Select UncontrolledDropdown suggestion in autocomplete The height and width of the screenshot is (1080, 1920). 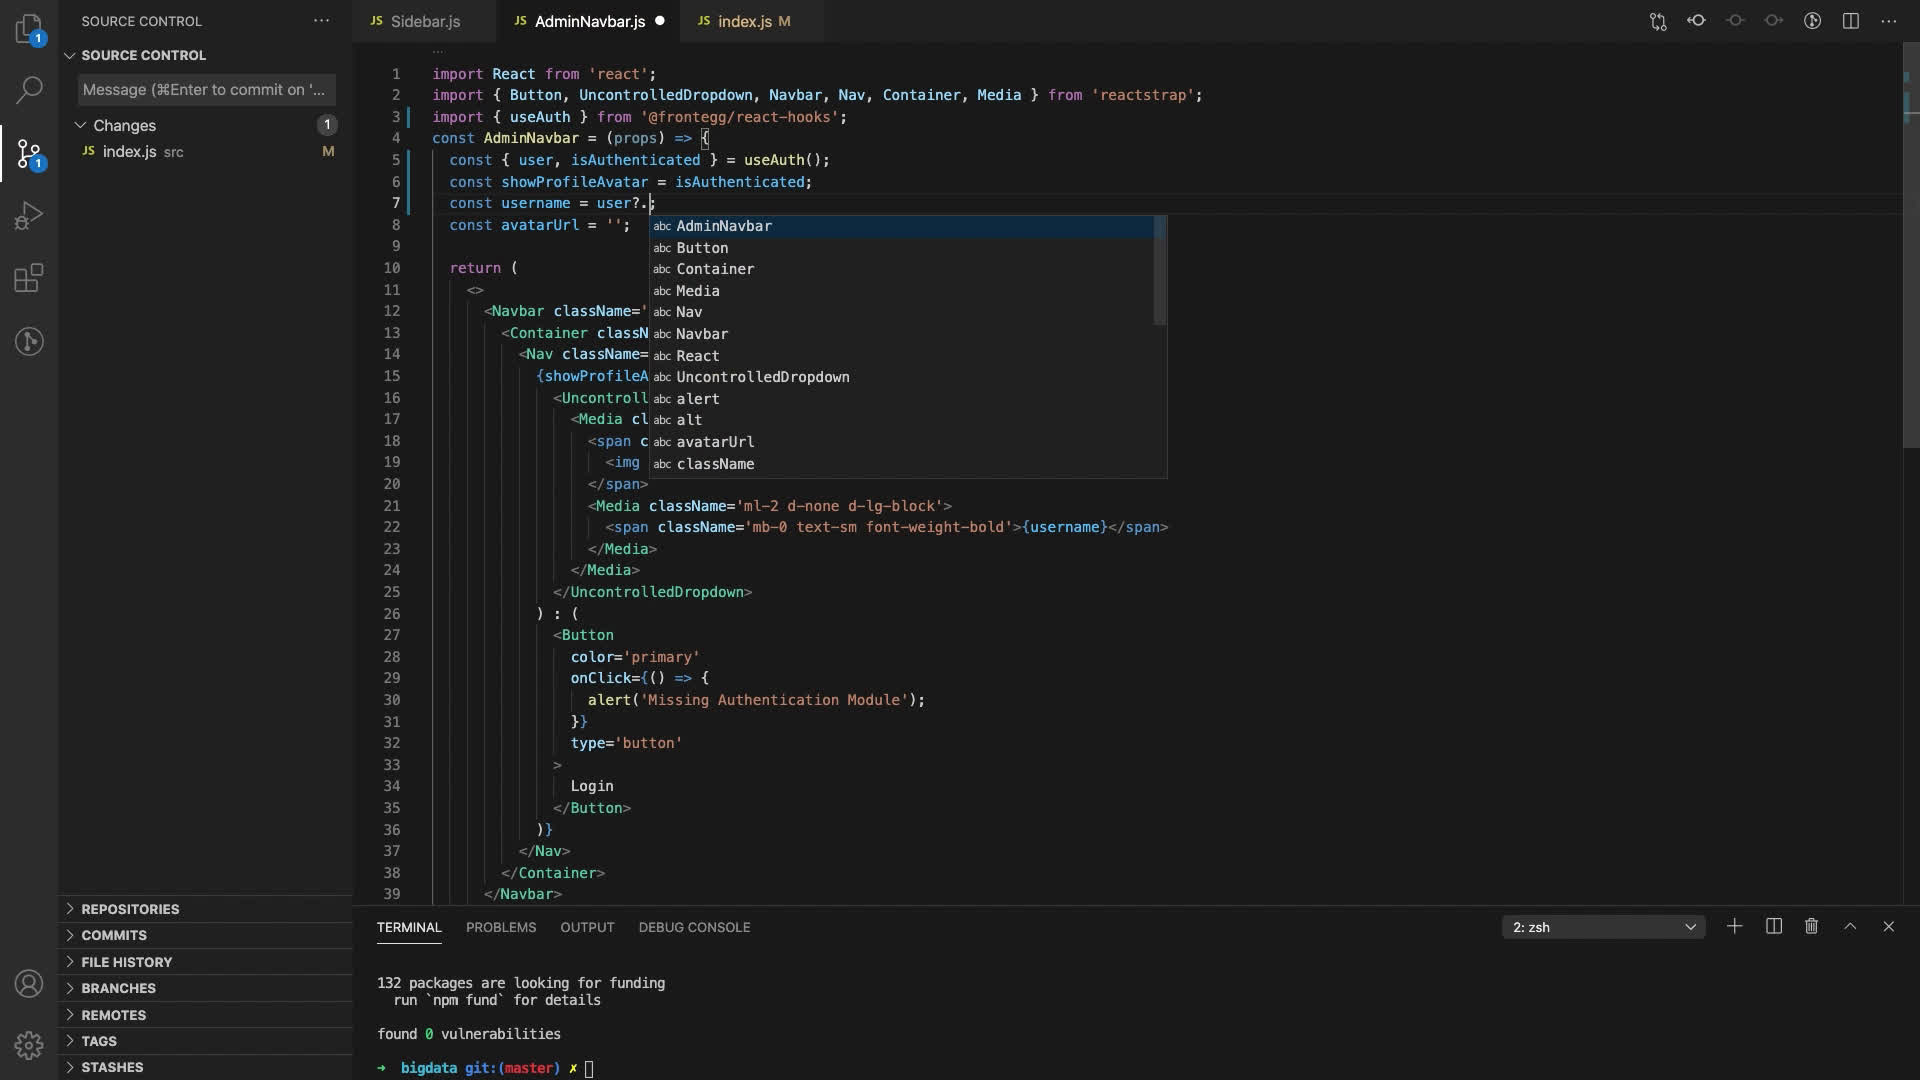[x=901, y=377]
